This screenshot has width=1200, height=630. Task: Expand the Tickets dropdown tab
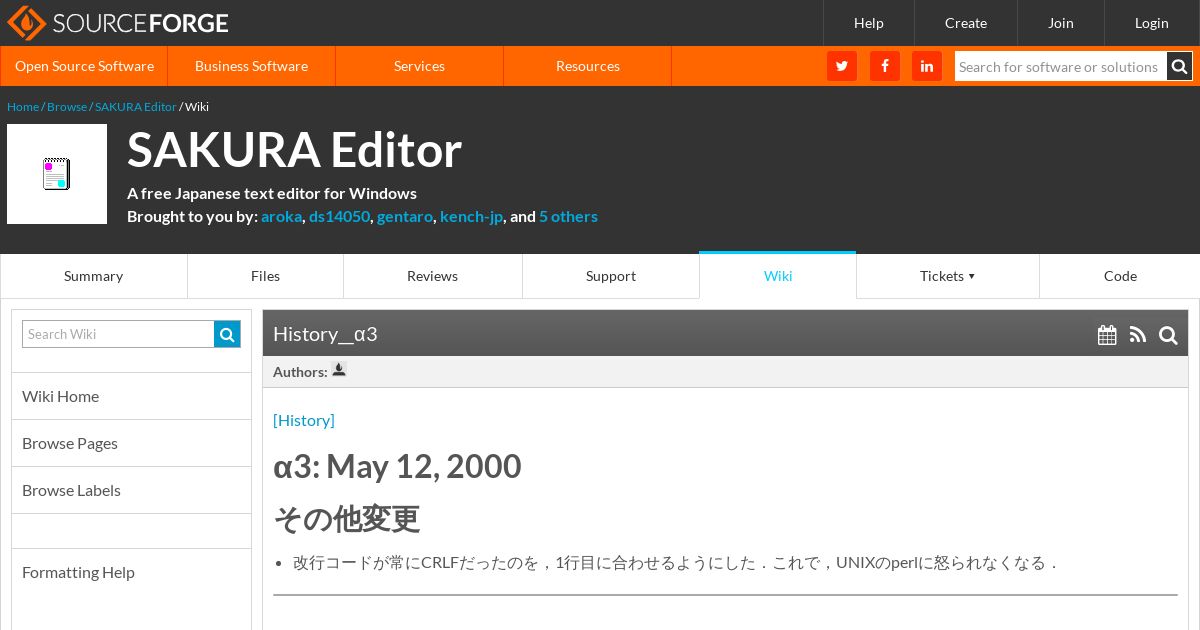948,276
